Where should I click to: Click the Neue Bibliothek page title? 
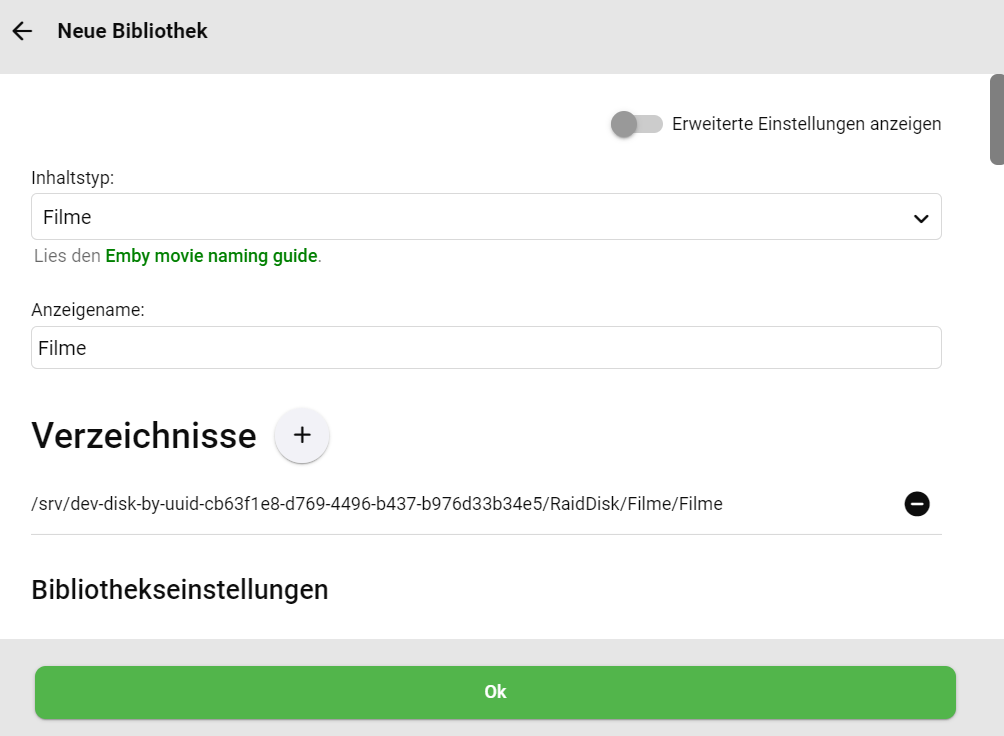[133, 31]
